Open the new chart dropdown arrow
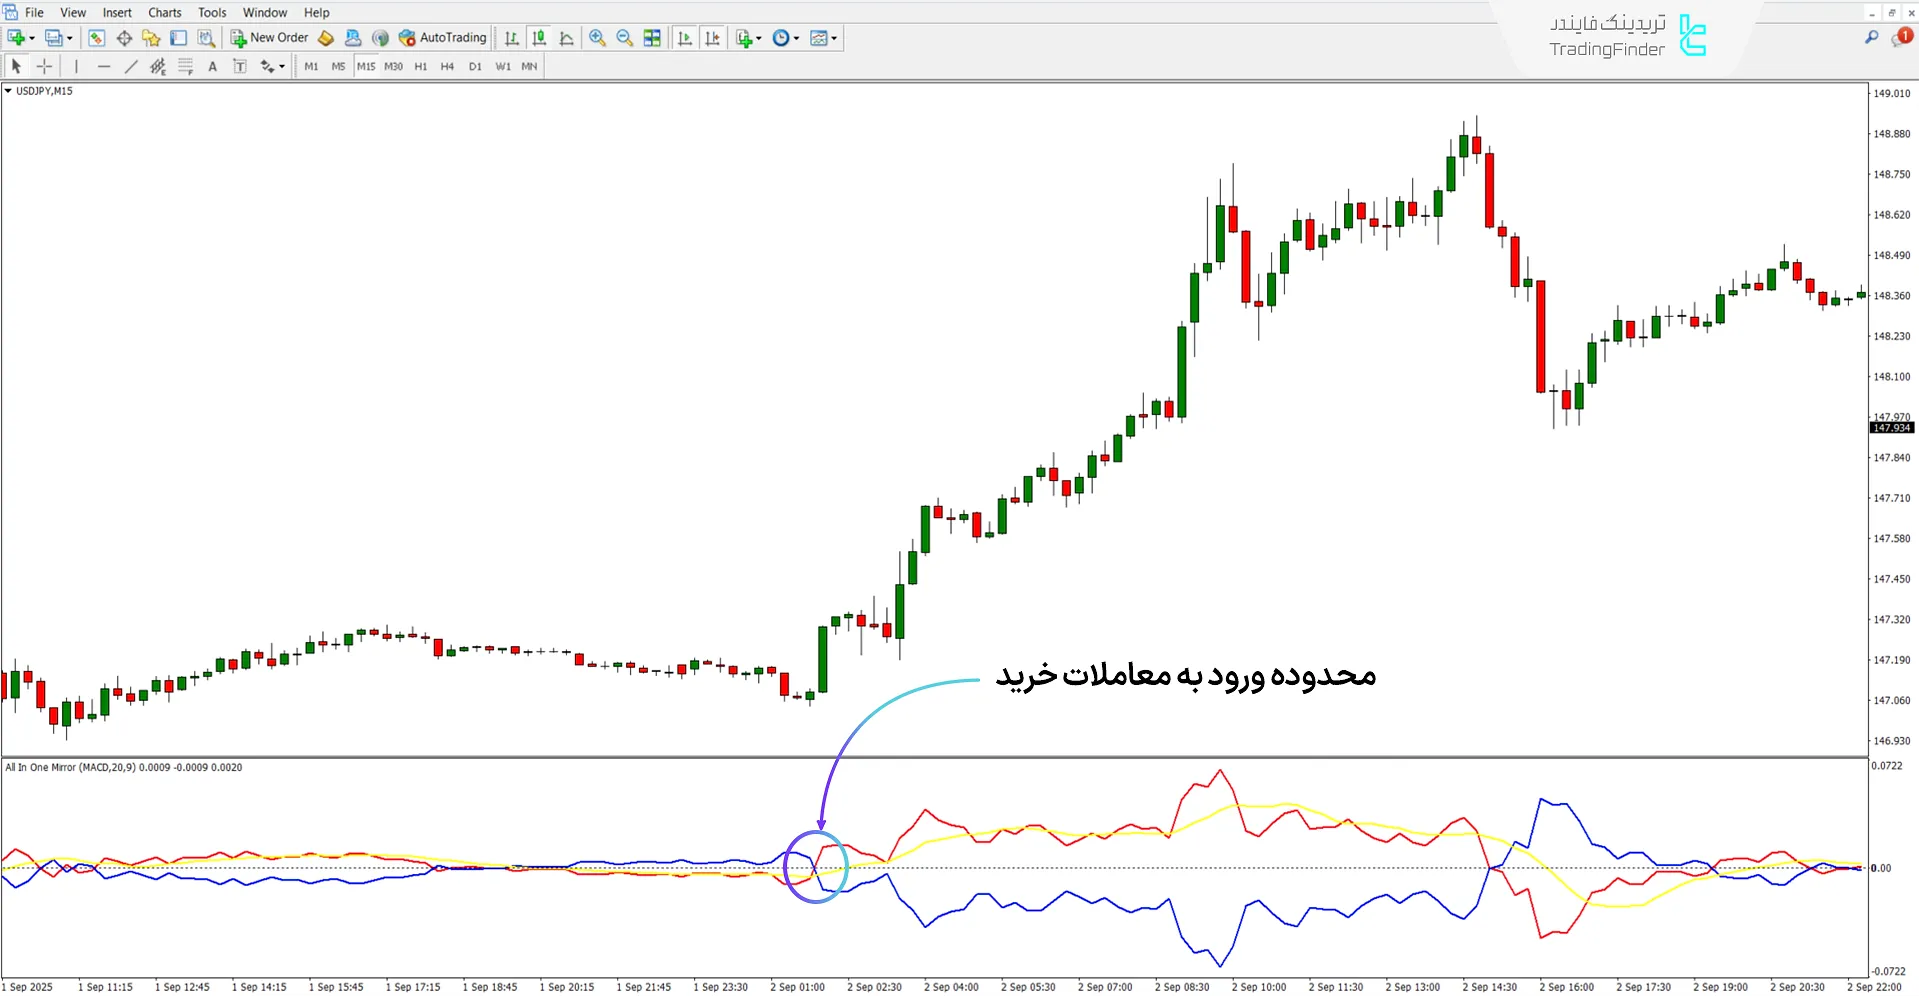This screenshot has height=996, width=1919. pyautogui.click(x=32, y=38)
